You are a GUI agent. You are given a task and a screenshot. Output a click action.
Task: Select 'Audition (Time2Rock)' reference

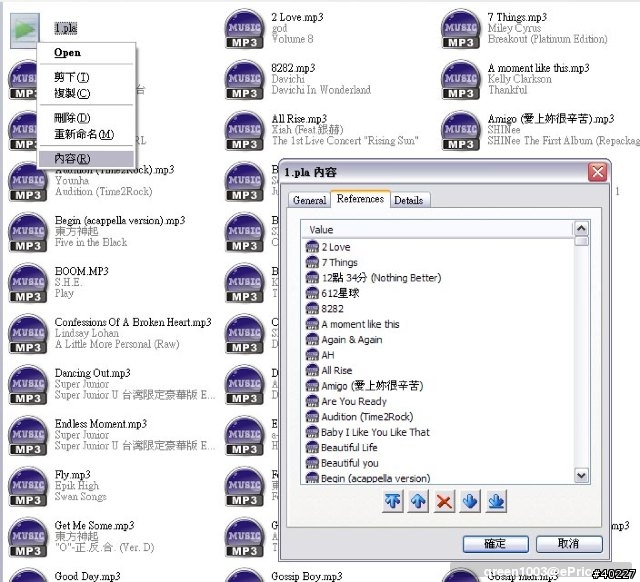[367, 417]
